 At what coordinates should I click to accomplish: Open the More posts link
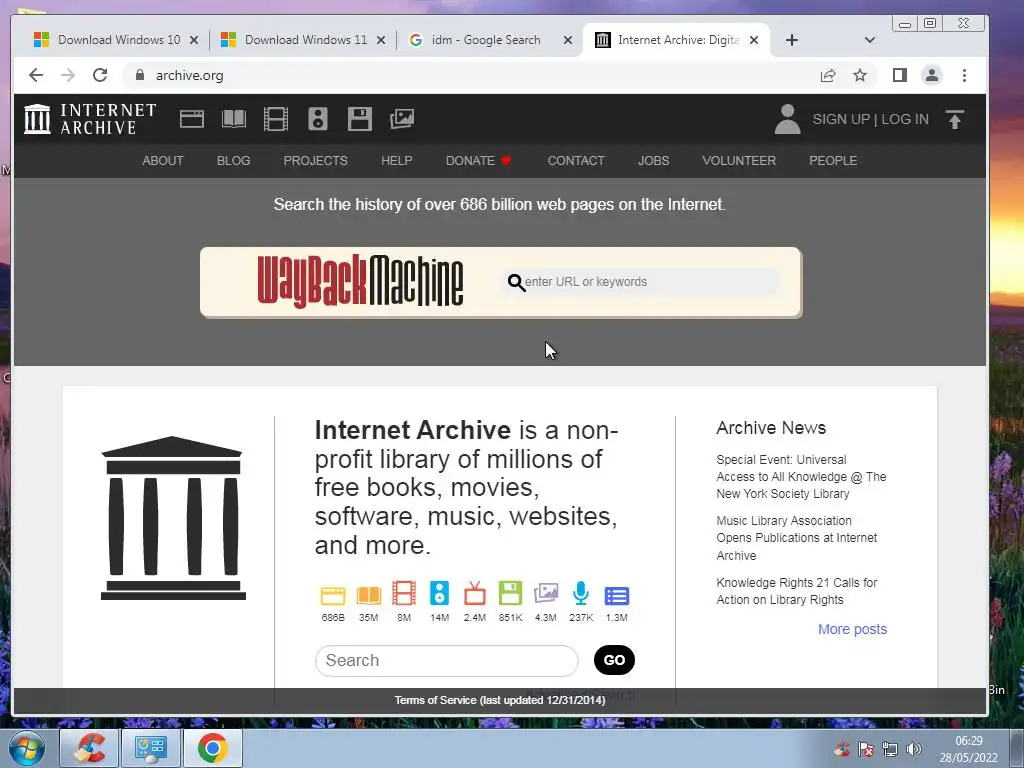[x=852, y=629]
